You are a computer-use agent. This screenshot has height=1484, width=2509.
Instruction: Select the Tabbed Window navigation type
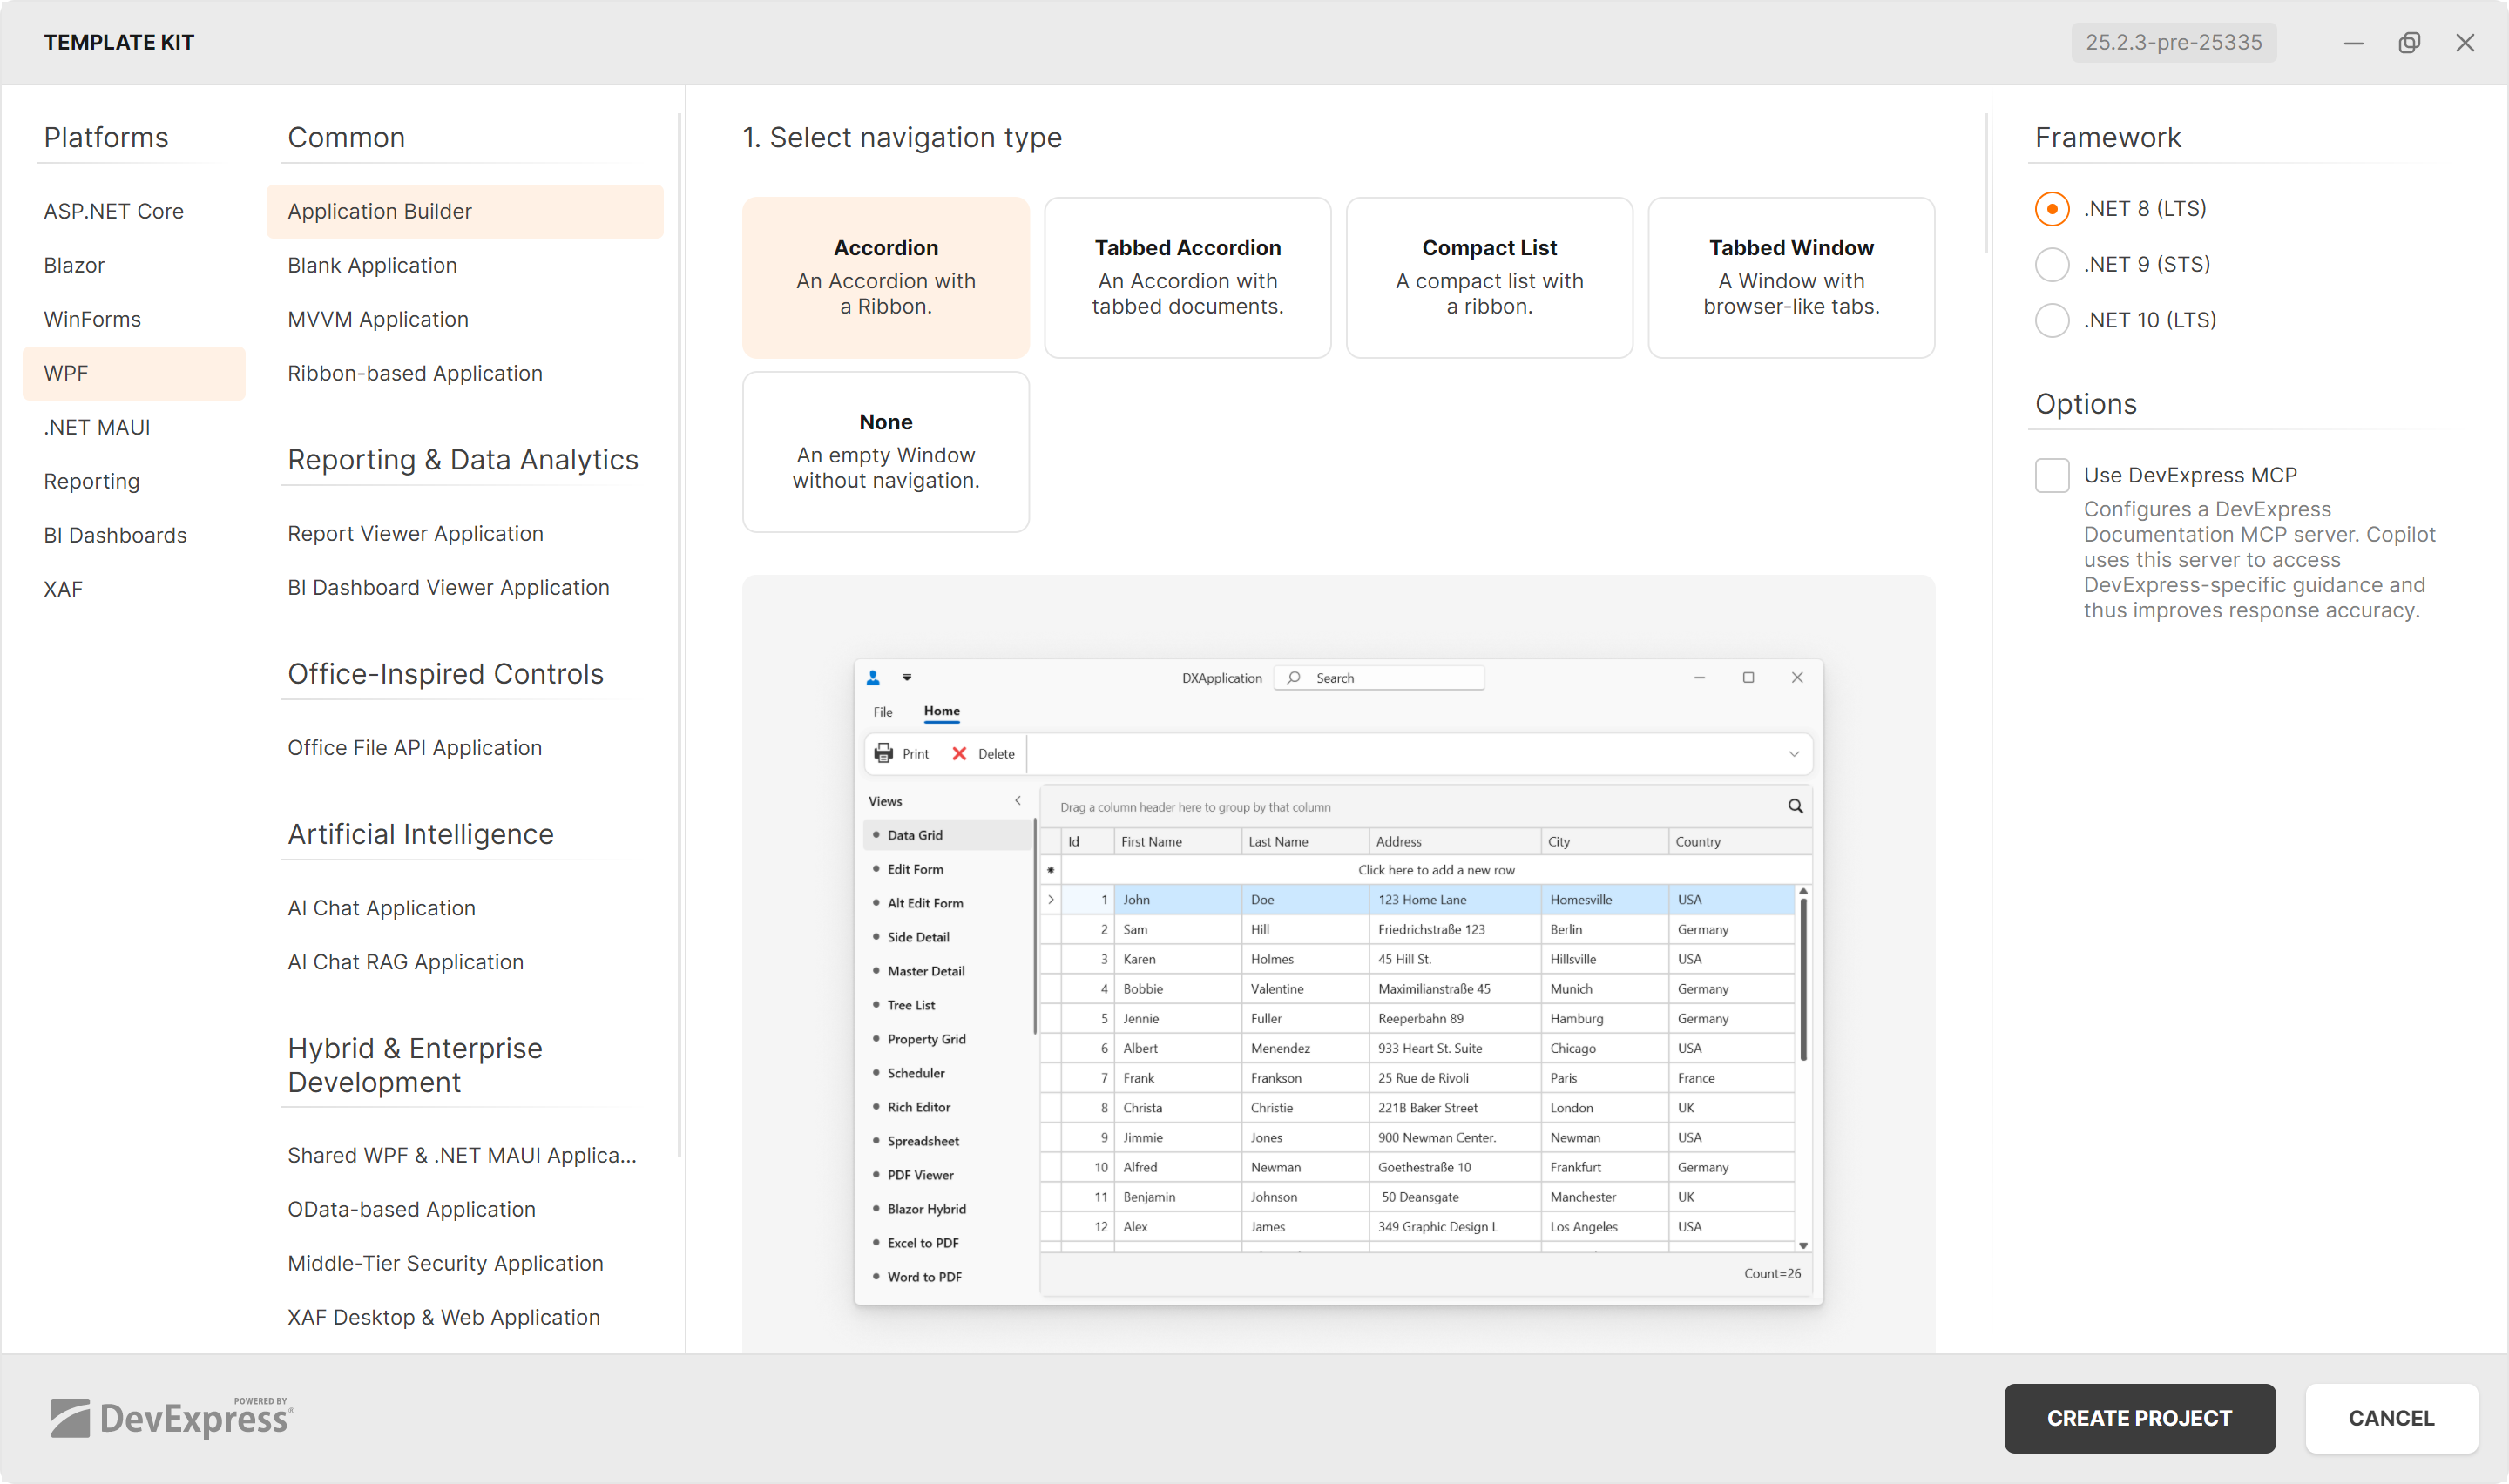1790,277
